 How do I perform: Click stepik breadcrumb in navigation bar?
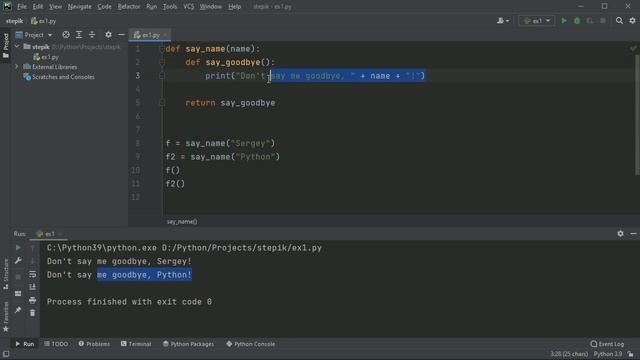tap(14, 21)
